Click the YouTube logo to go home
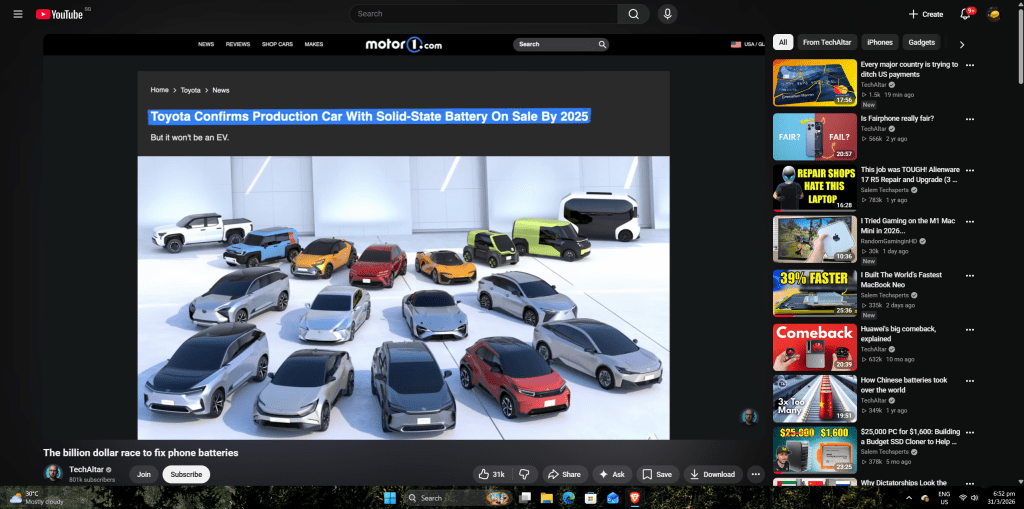Viewport: 1024px width, 509px height. (x=63, y=14)
